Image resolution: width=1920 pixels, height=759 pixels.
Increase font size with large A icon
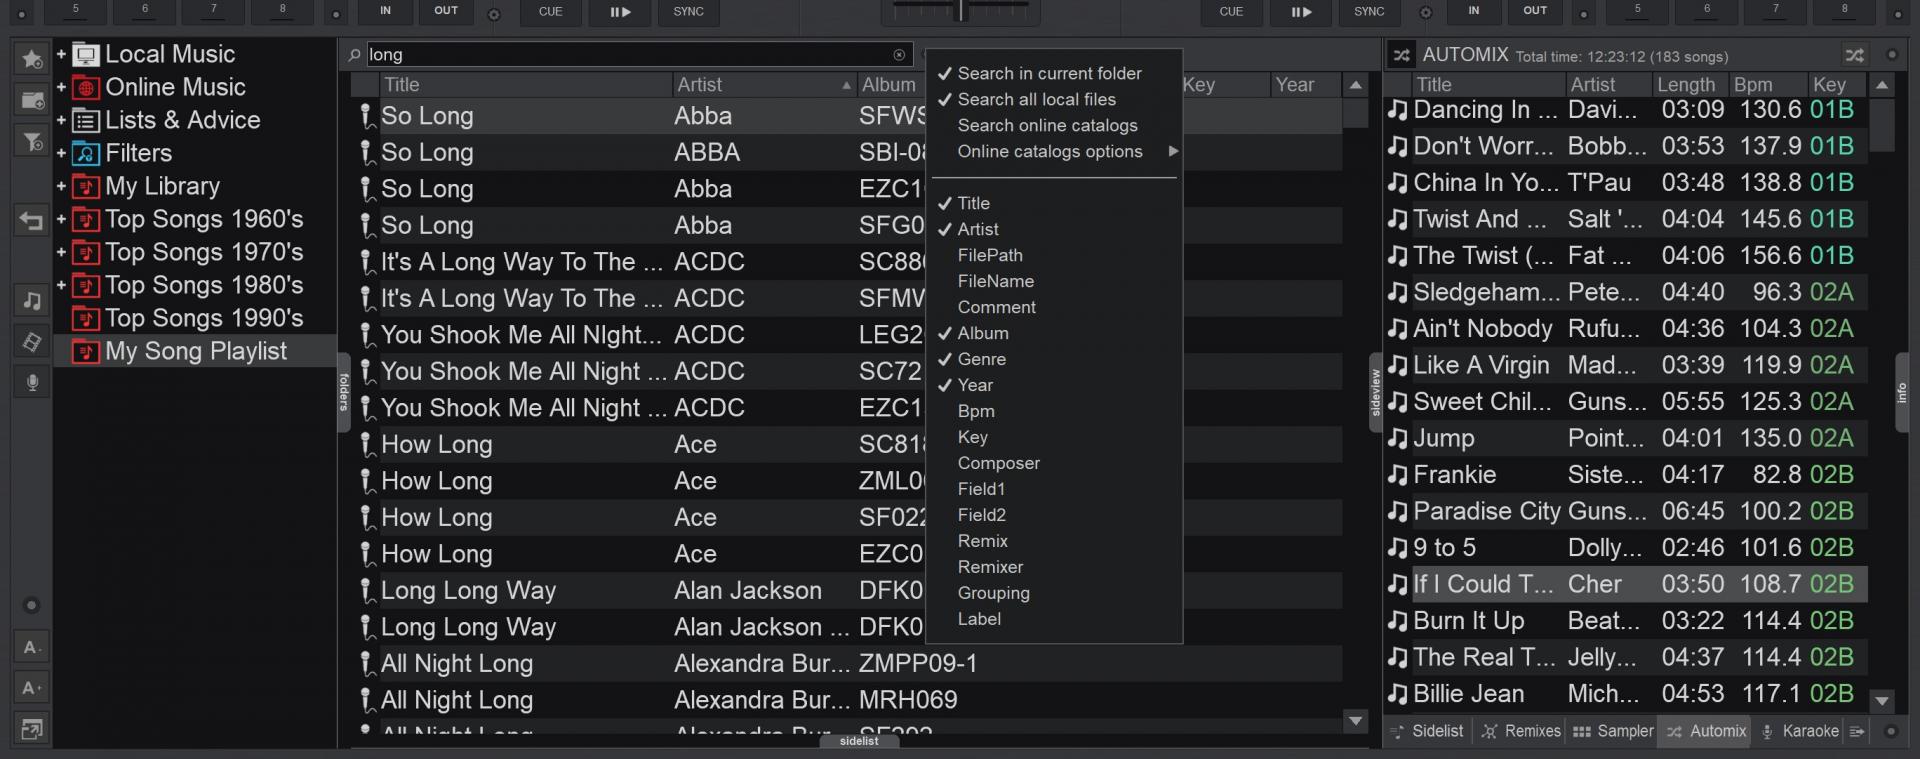(32, 688)
